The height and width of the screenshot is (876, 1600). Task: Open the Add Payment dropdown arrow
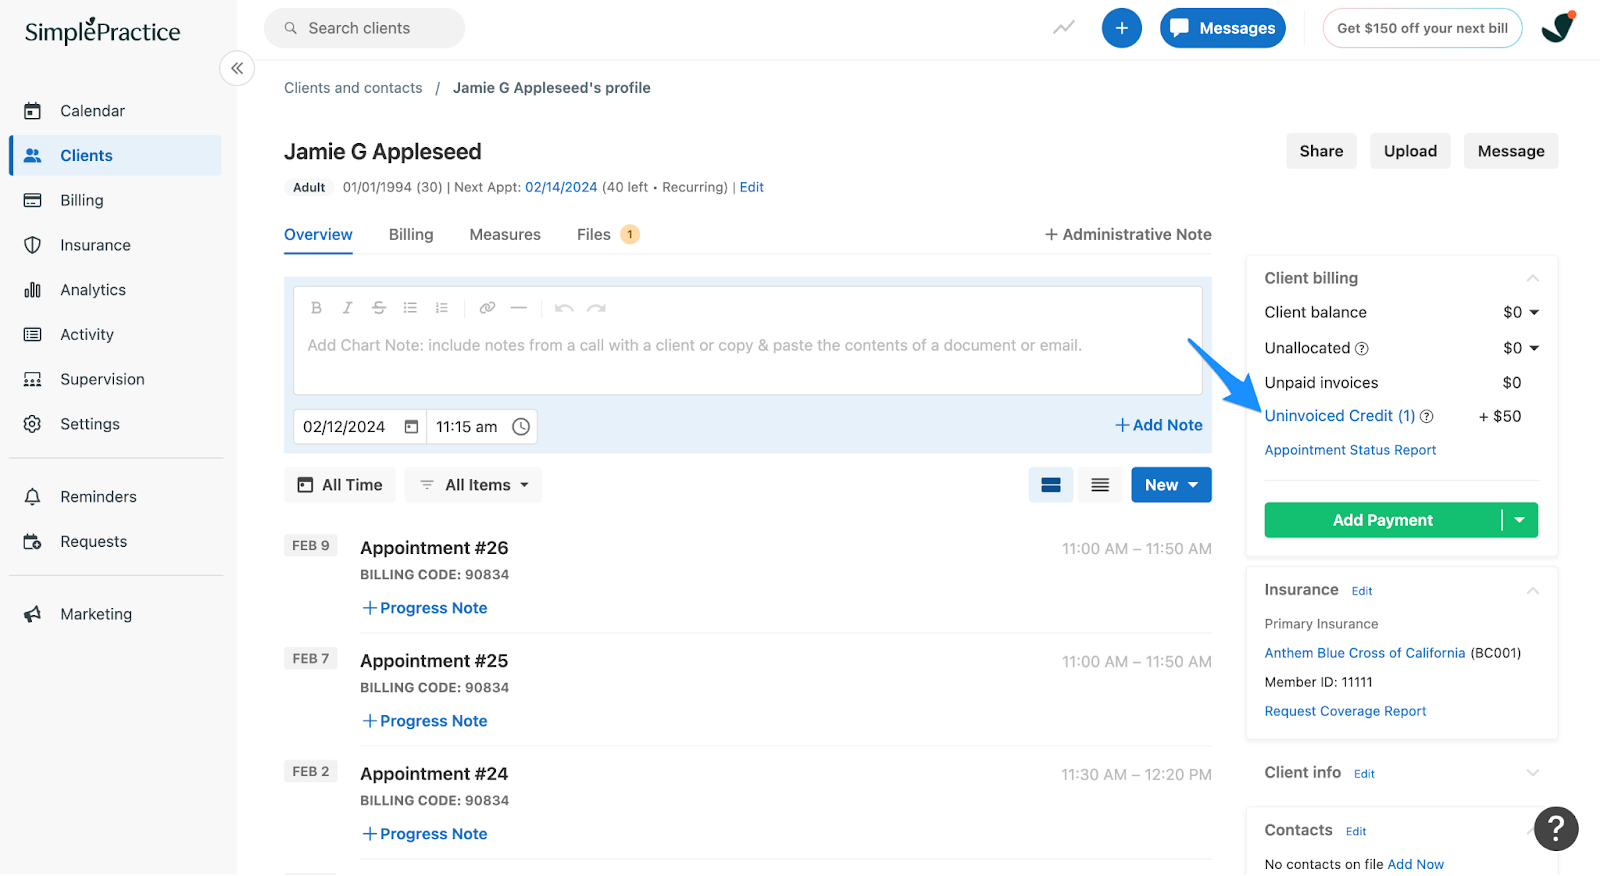pyautogui.click(x=1520, y=520)
